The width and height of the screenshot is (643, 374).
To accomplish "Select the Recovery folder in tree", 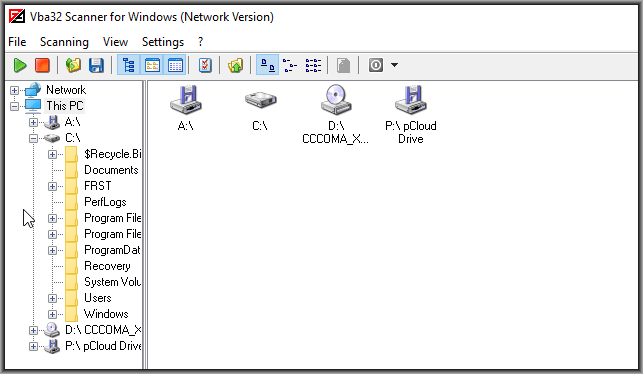I will tap(107, 266).
